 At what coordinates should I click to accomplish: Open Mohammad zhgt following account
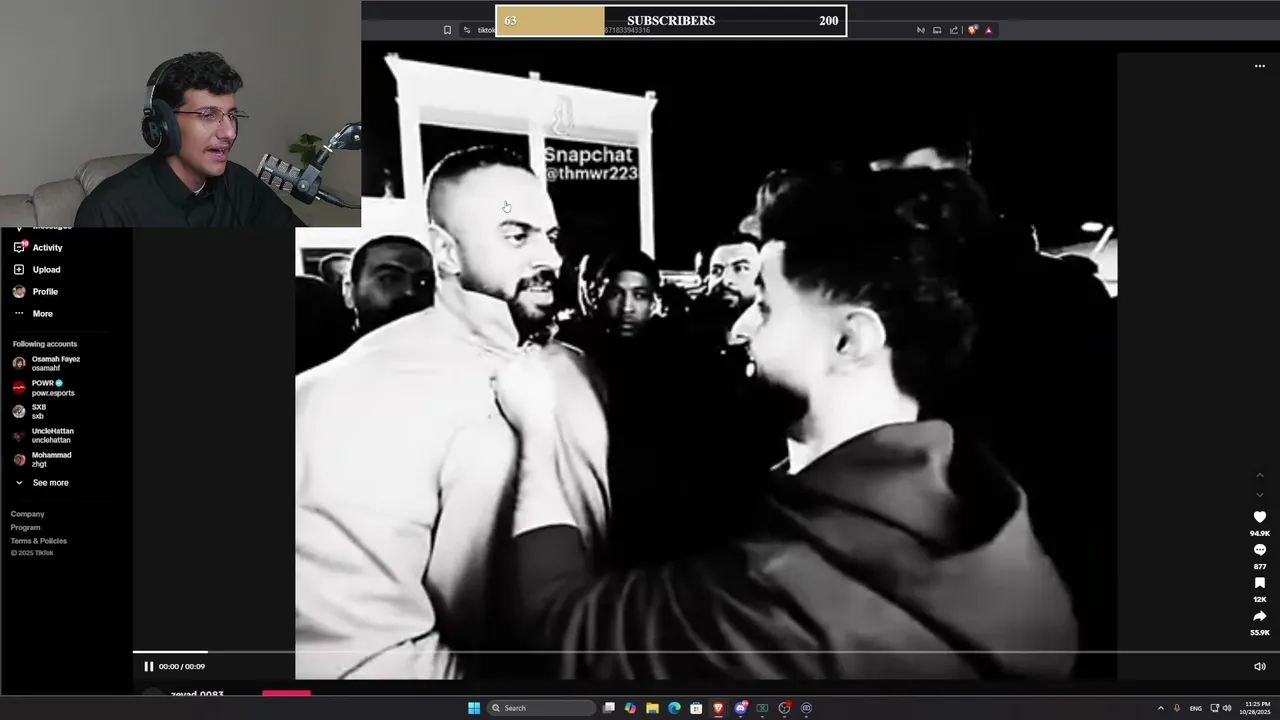click(x=42, y=459)
